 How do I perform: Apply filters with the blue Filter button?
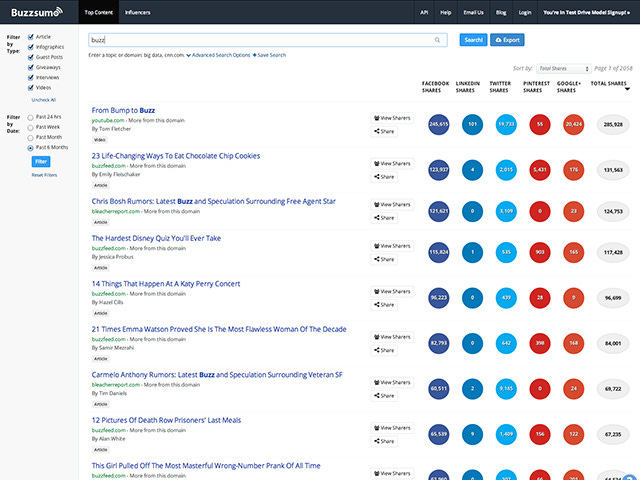[41, 162]
